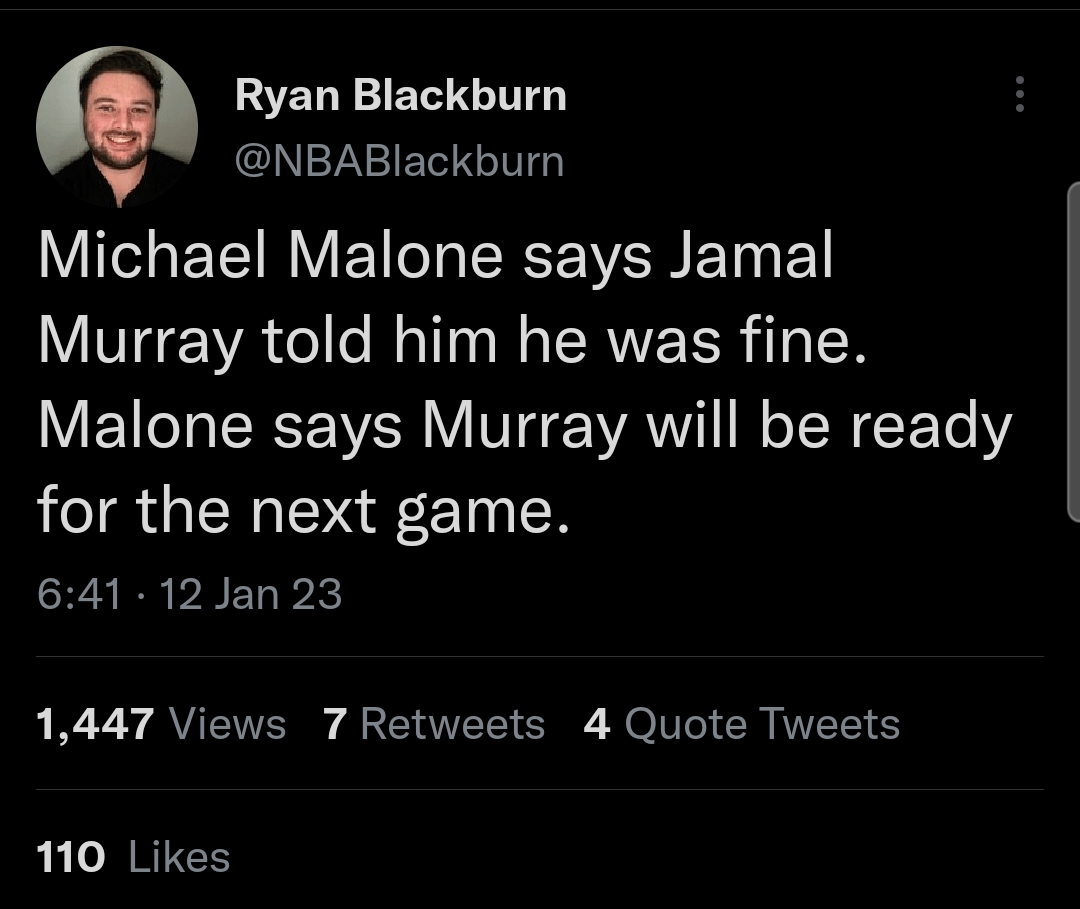The image size is (1080, 909).
Task: Show the Retweets list
Action: [x=452, y=724]
